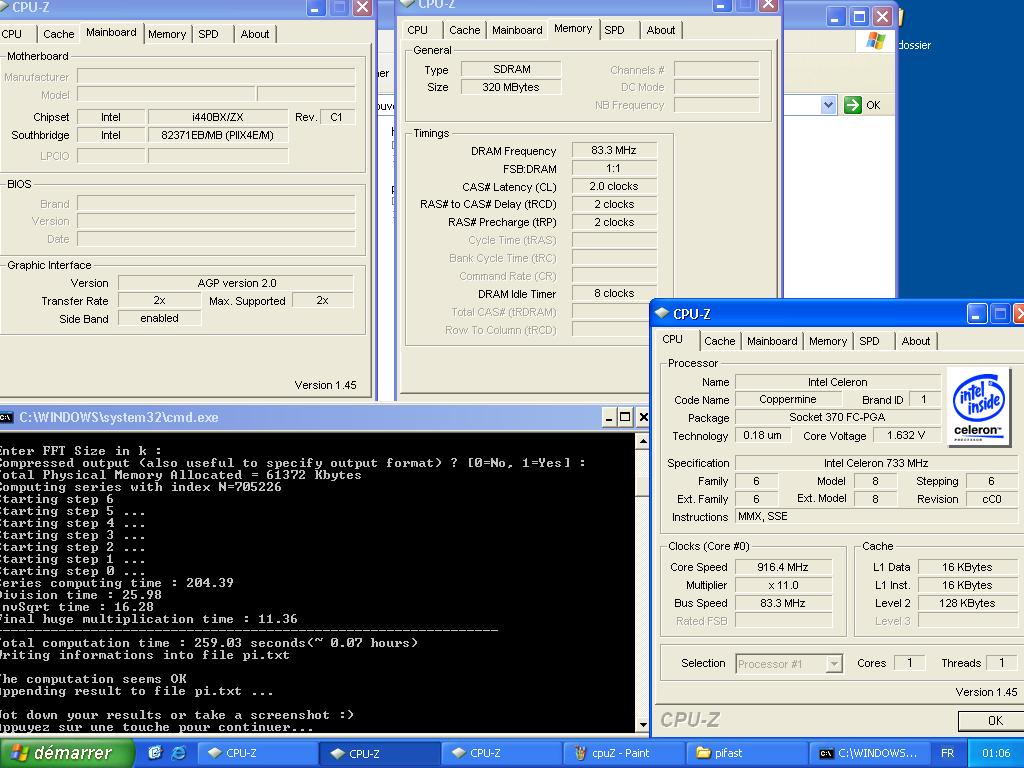The width and height of the screenshot is (1024, 768).
Task: Select the Cache tab in the mainboard CPU-Z window
Action: pyautogui.click(x=58, y=34)
